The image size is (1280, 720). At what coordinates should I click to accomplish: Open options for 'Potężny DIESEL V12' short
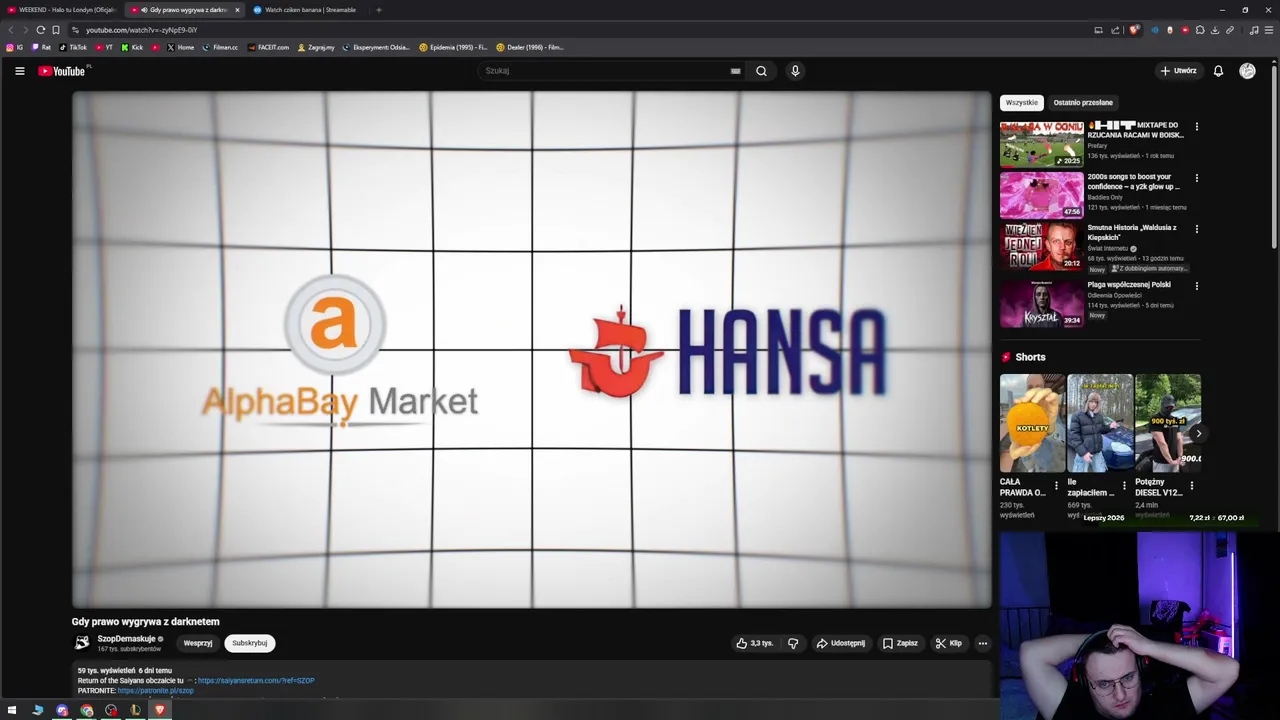coord(1192,486)
